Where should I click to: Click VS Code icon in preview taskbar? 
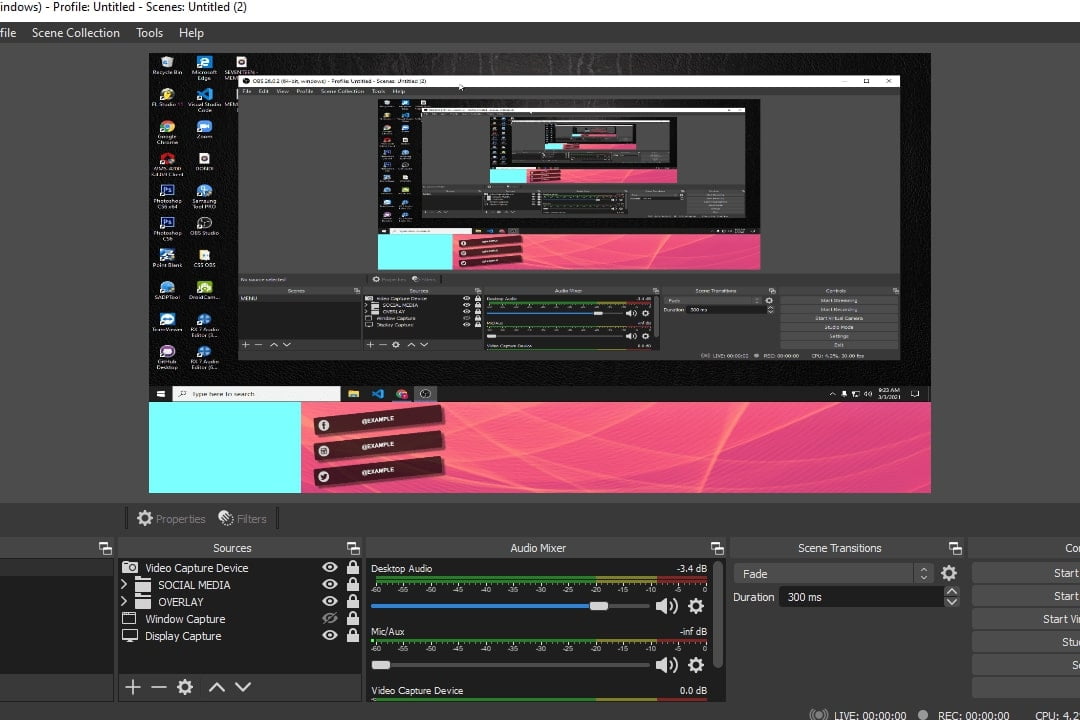[x=377, y=394]
